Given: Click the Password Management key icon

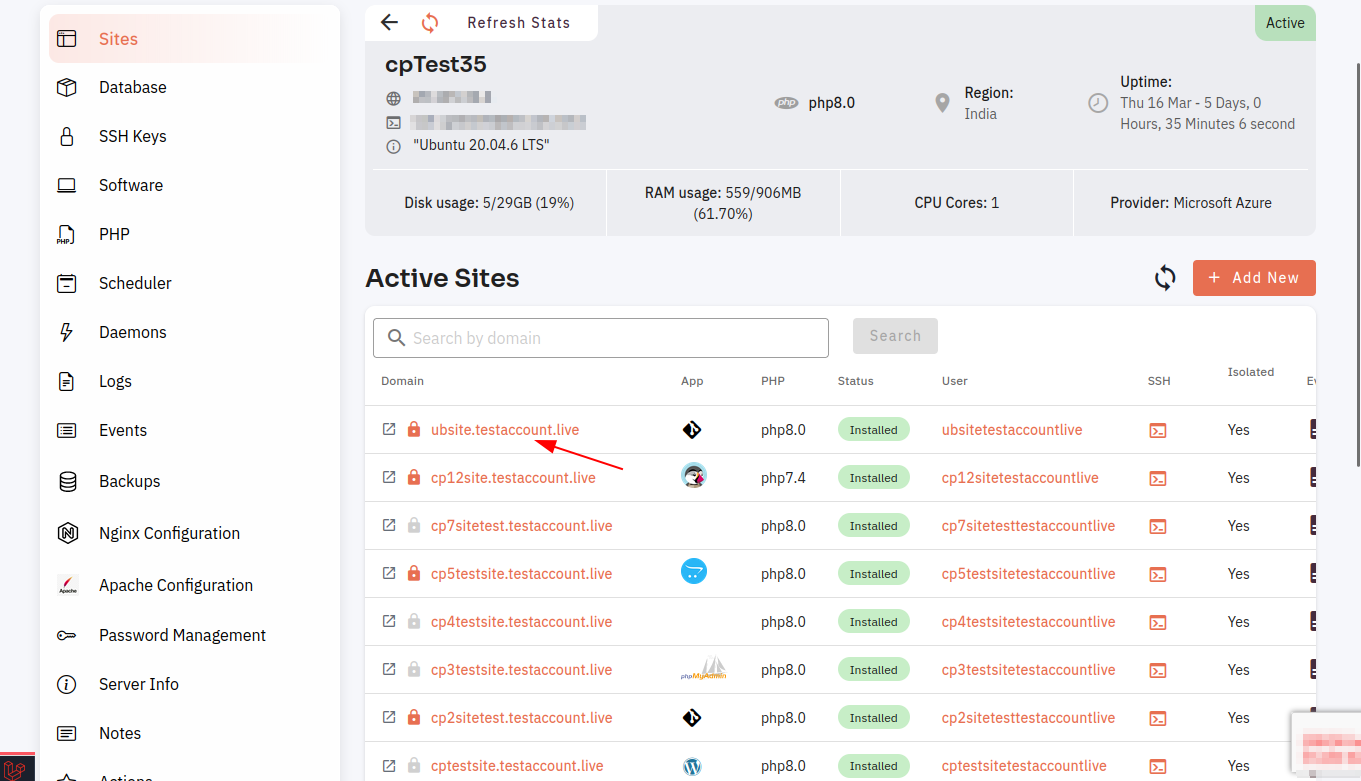Looking at the screenshot, I should point(67,635).
